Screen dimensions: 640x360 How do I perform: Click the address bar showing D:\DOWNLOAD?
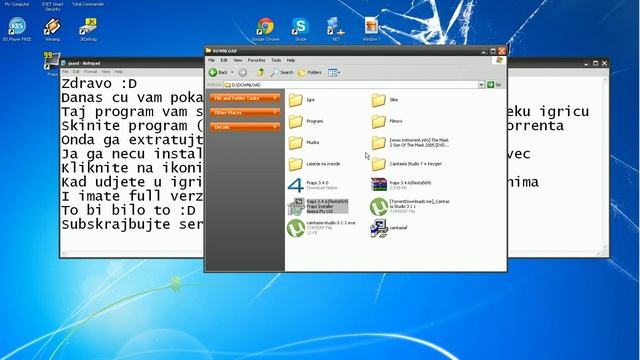(x=351, y=84)
